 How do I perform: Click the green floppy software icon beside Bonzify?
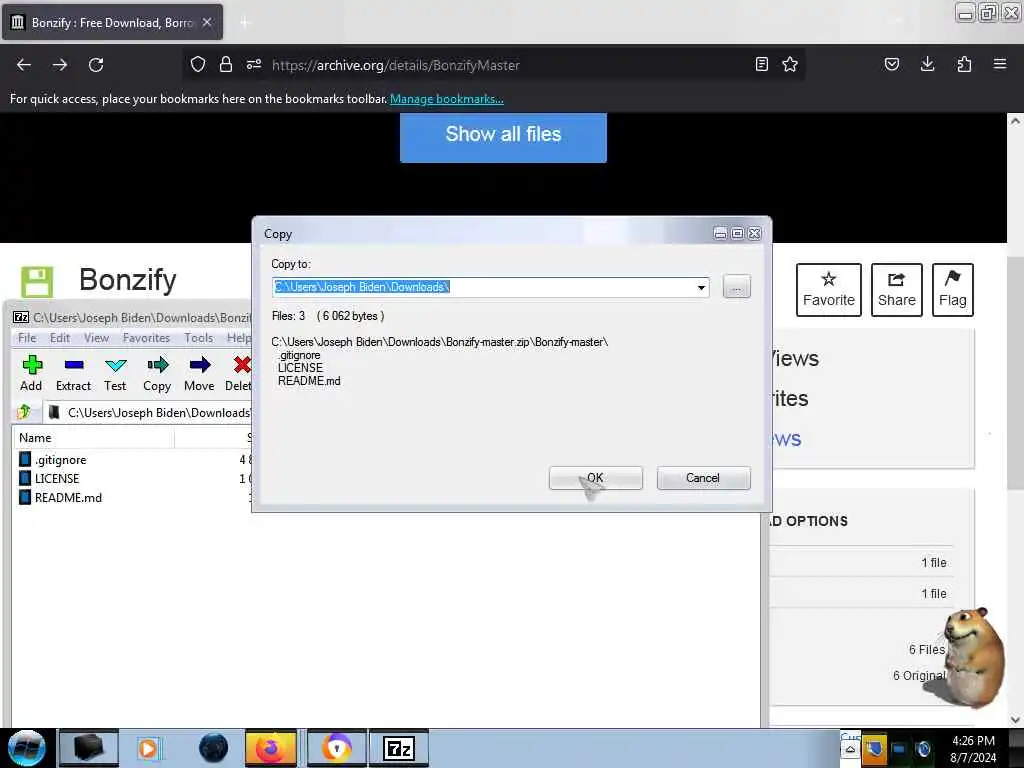click(x=37, y=282)
